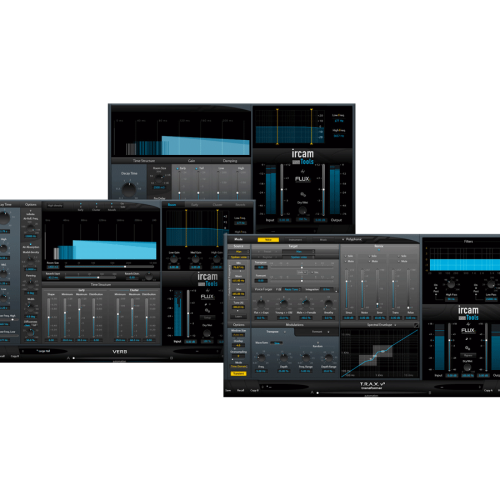Click the Output value field in Verb Session
The width and height of the screenshot is (500, 500).
coord(320,220)
